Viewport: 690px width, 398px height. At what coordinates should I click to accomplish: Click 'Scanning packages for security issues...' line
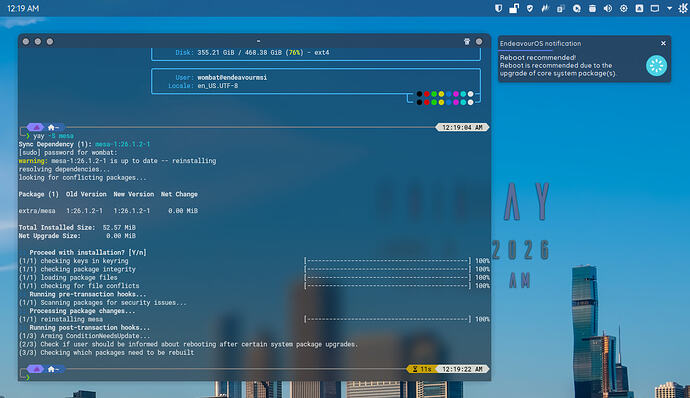coord(103,303)
